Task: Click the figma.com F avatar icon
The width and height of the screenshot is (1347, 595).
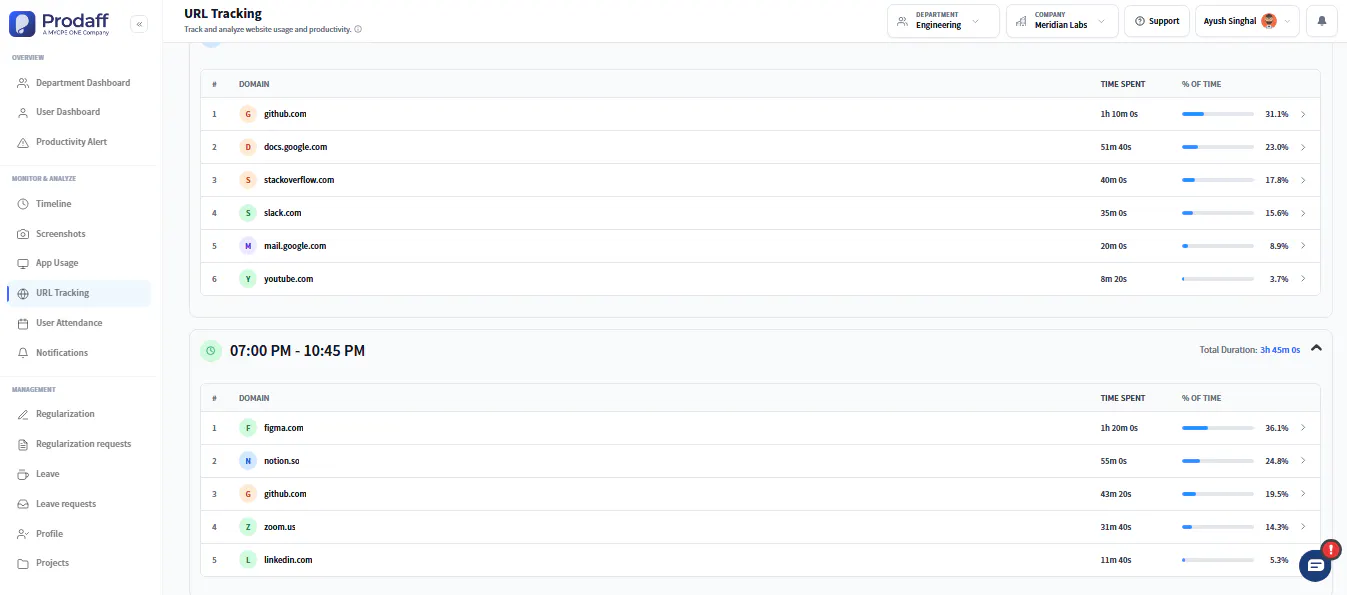Action: pyautogui.click(x=248, y=428)
